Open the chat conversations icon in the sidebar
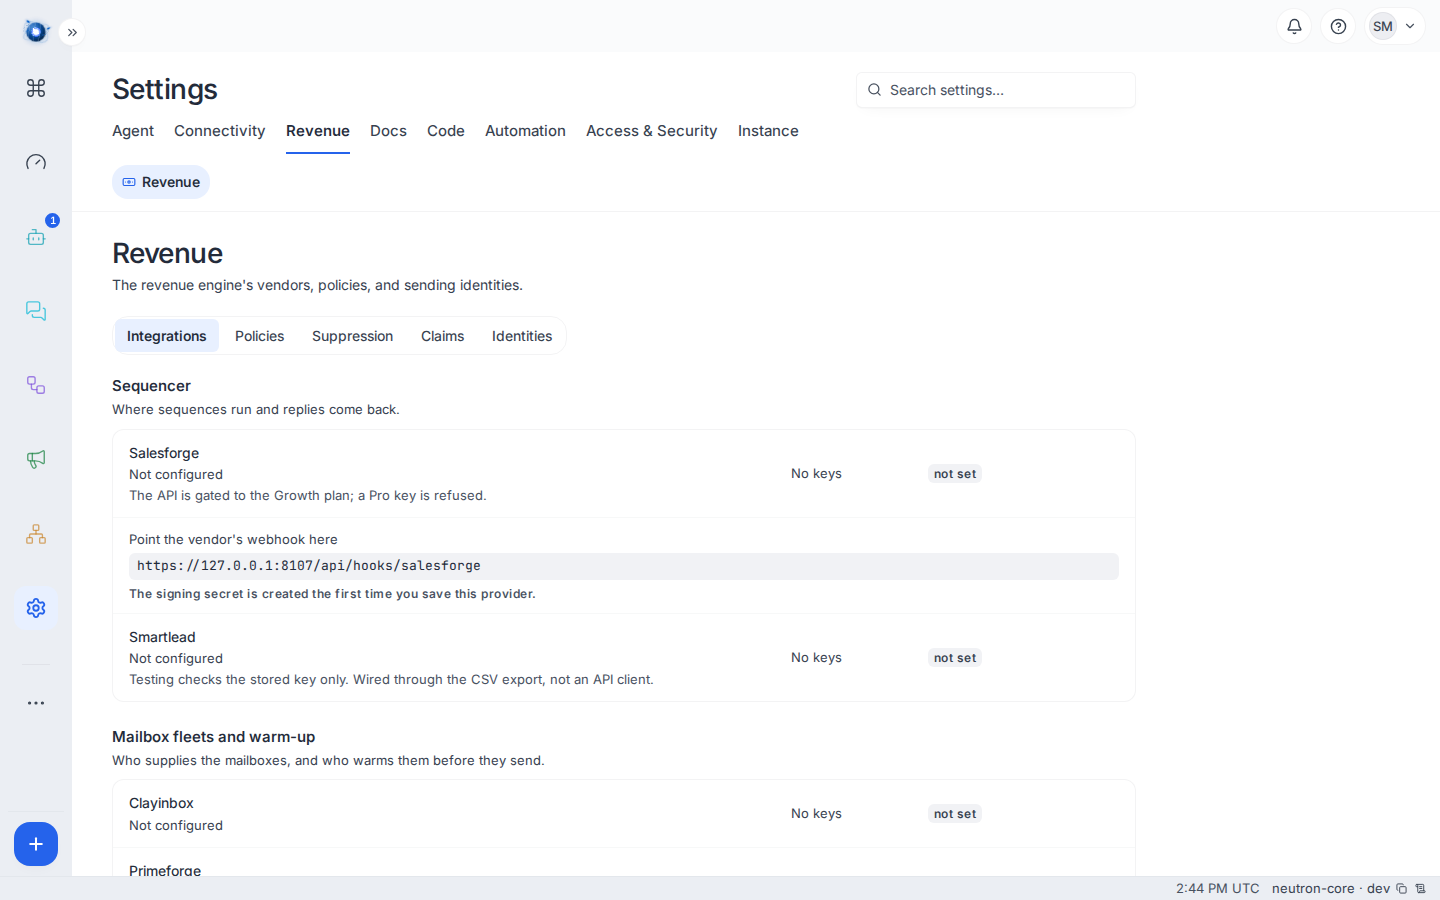1440x900 pixels. 36,311
